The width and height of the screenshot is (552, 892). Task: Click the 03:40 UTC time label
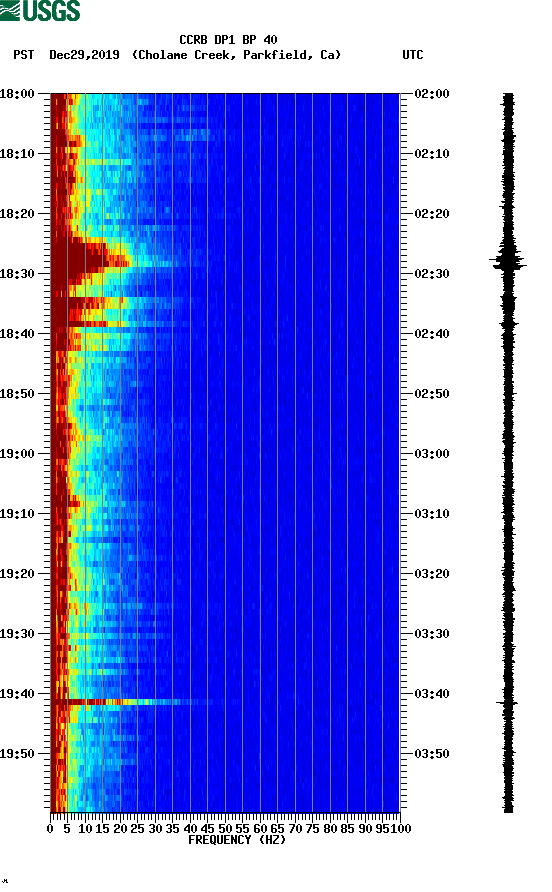(x=432, y=693)
